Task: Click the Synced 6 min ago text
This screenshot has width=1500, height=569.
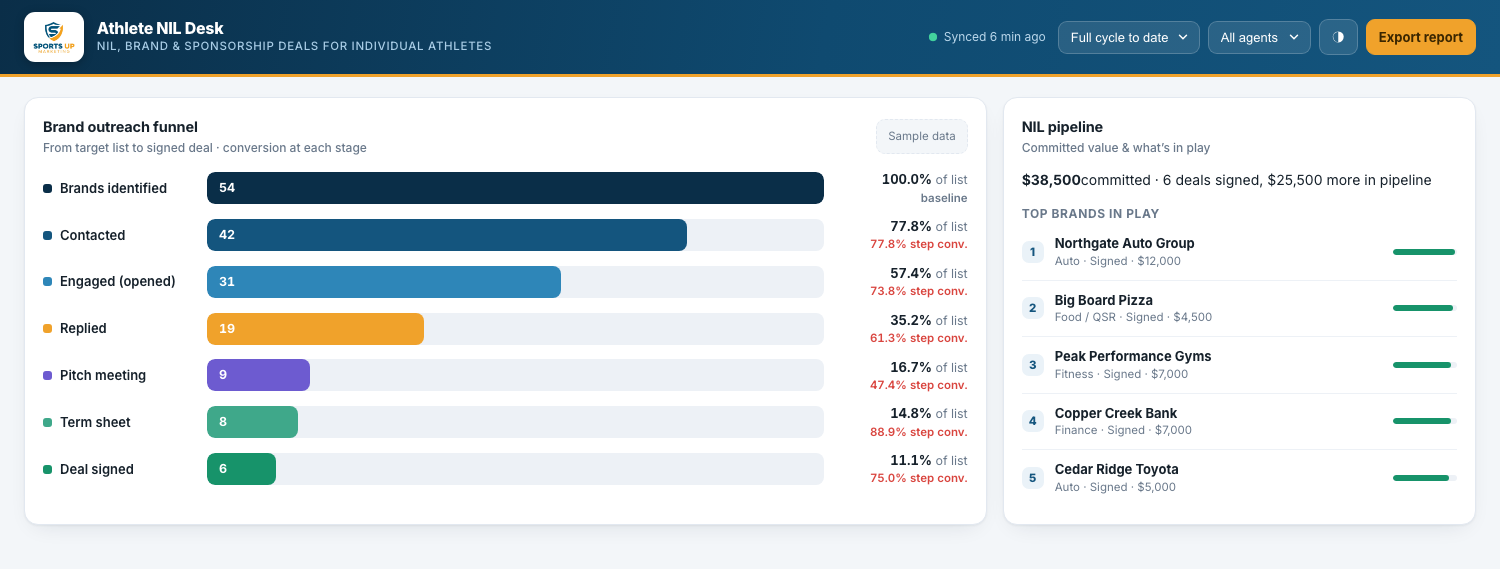Action: [994, 37]
